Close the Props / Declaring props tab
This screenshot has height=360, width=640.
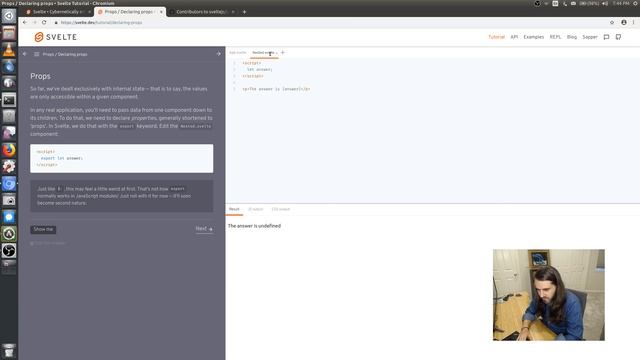click(161, 12)
